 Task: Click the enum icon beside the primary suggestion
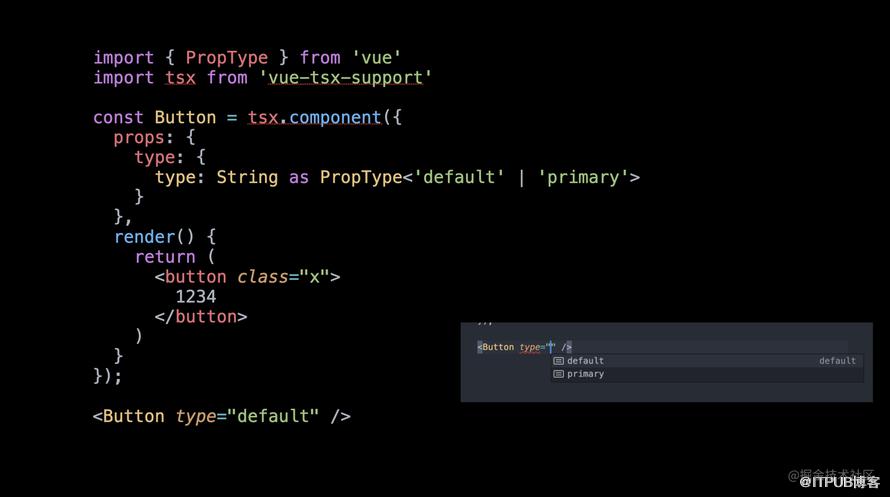(559, 374)
